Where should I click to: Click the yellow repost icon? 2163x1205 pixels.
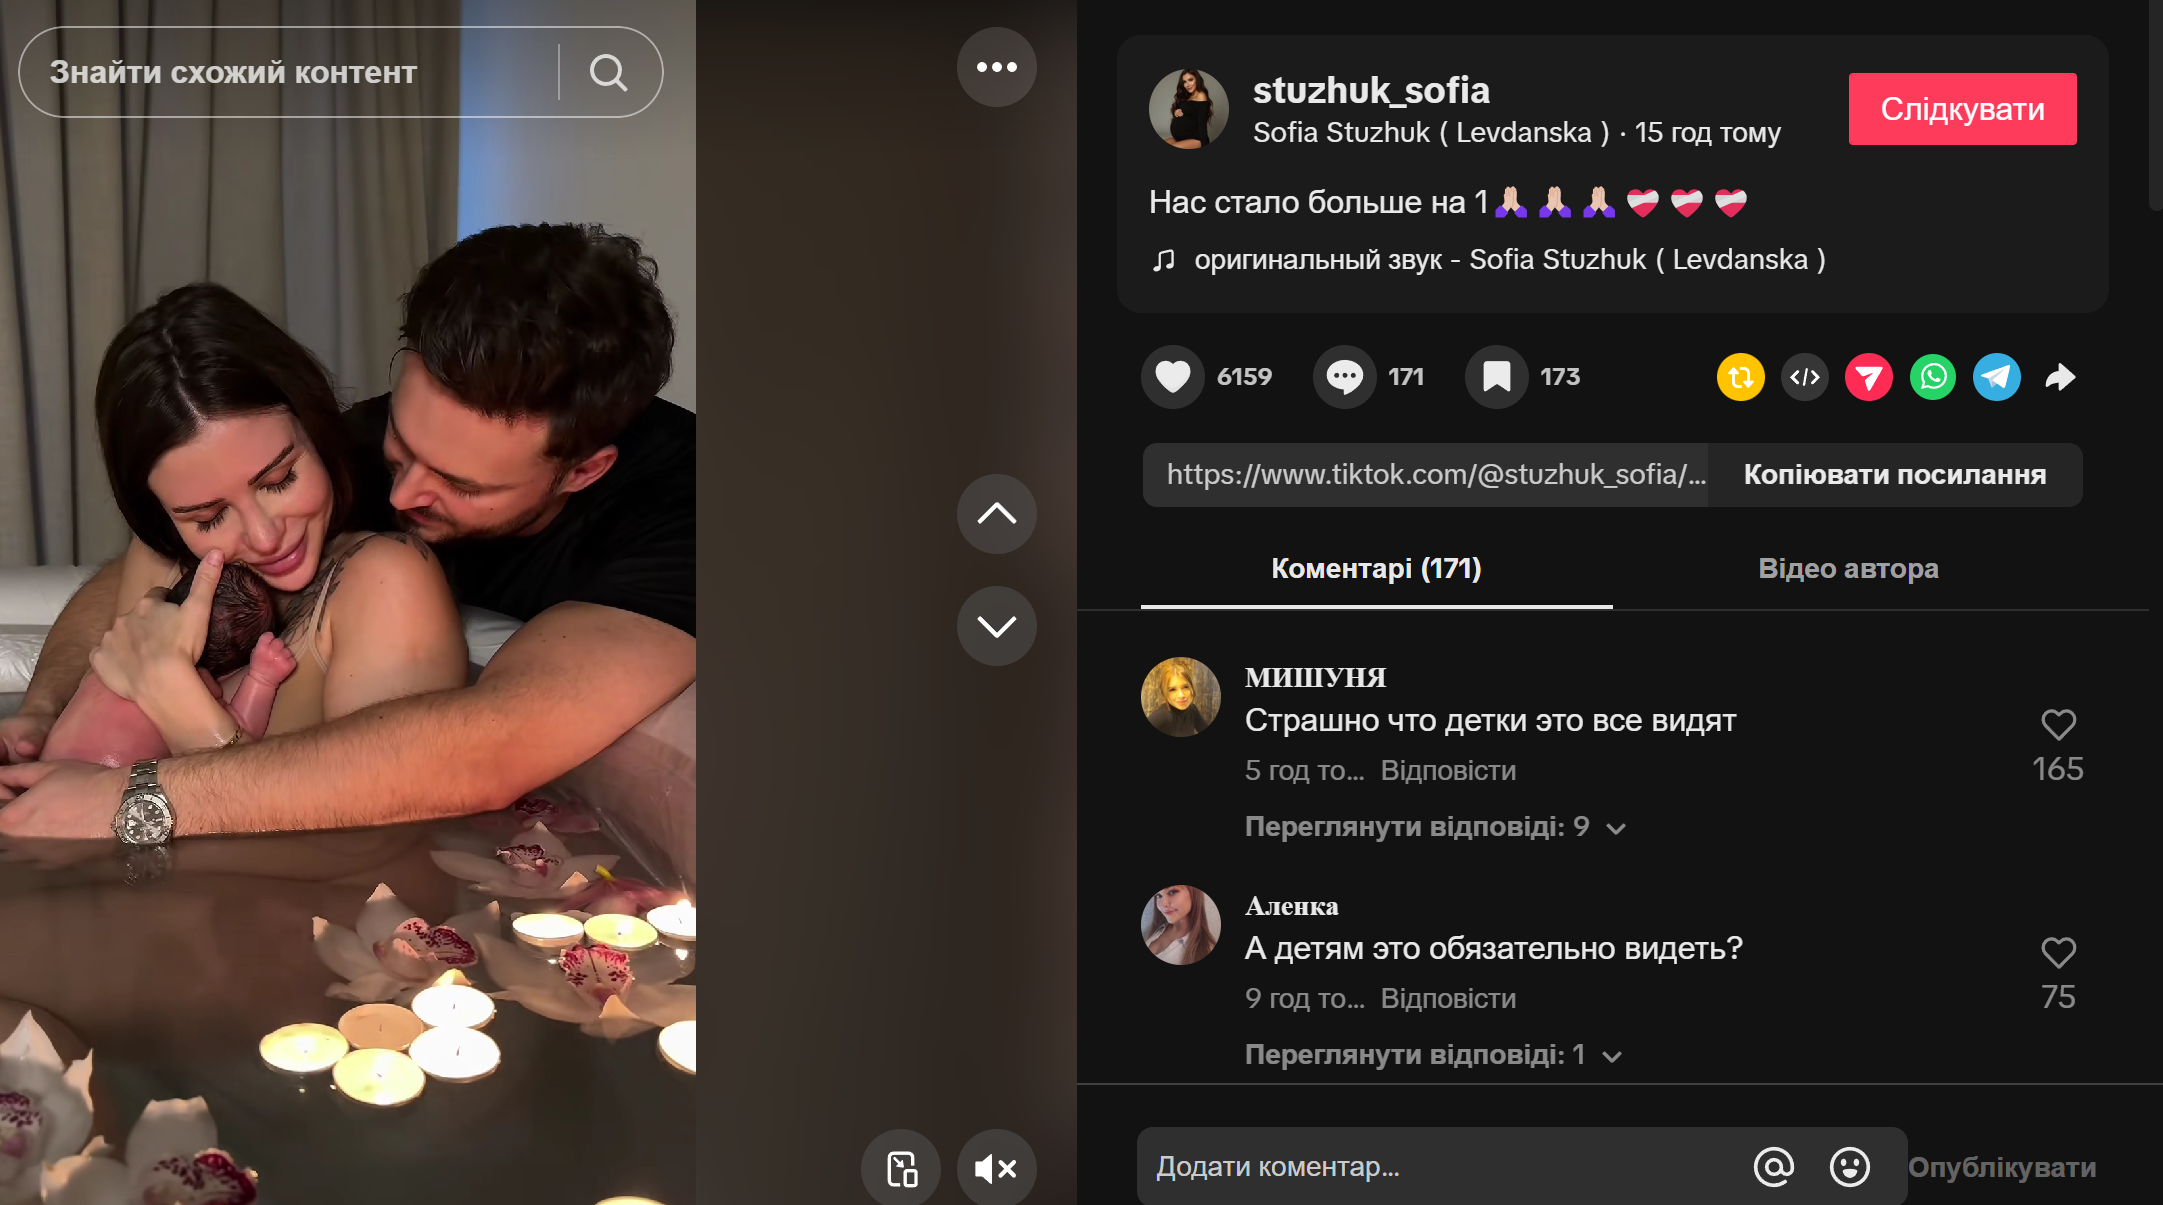pyautogui.click(x=1740, y=377)
